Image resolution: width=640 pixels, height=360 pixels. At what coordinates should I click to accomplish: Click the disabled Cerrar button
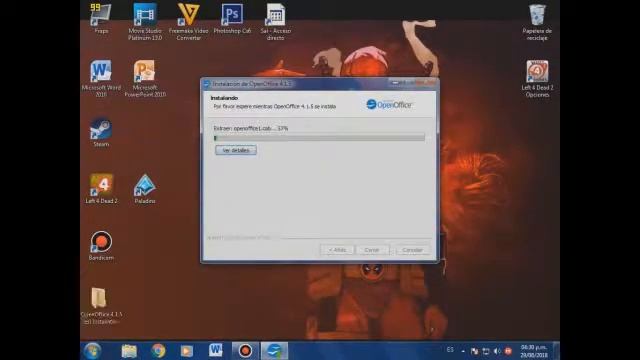click(372, 250)
